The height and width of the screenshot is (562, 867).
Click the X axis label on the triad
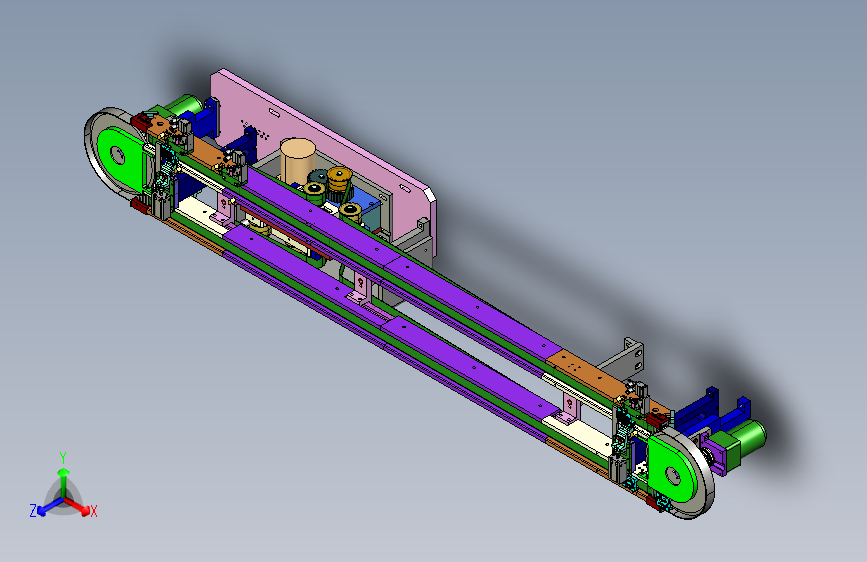pyautogui.click(x=93, y=511)
